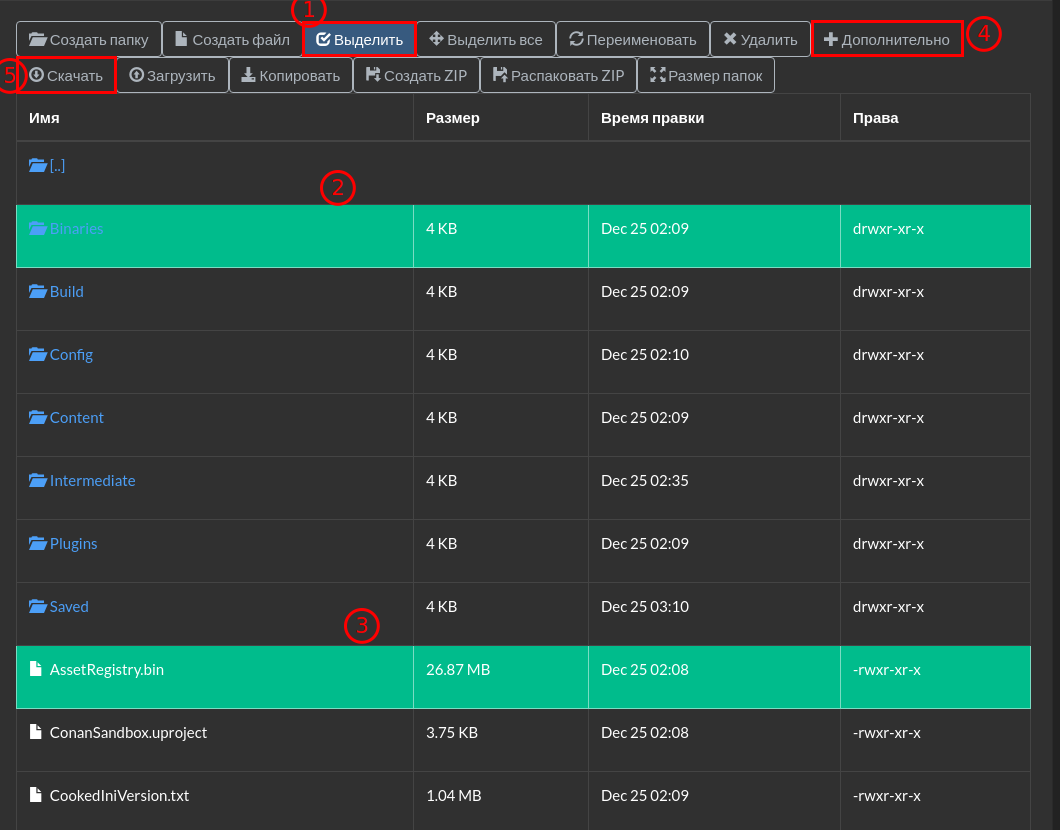The width and height of the screenshot is (1060, 830).
Task: Extract an archive with Распаковать ZIP
Action: pyautogui.click(x=558, y=76)
